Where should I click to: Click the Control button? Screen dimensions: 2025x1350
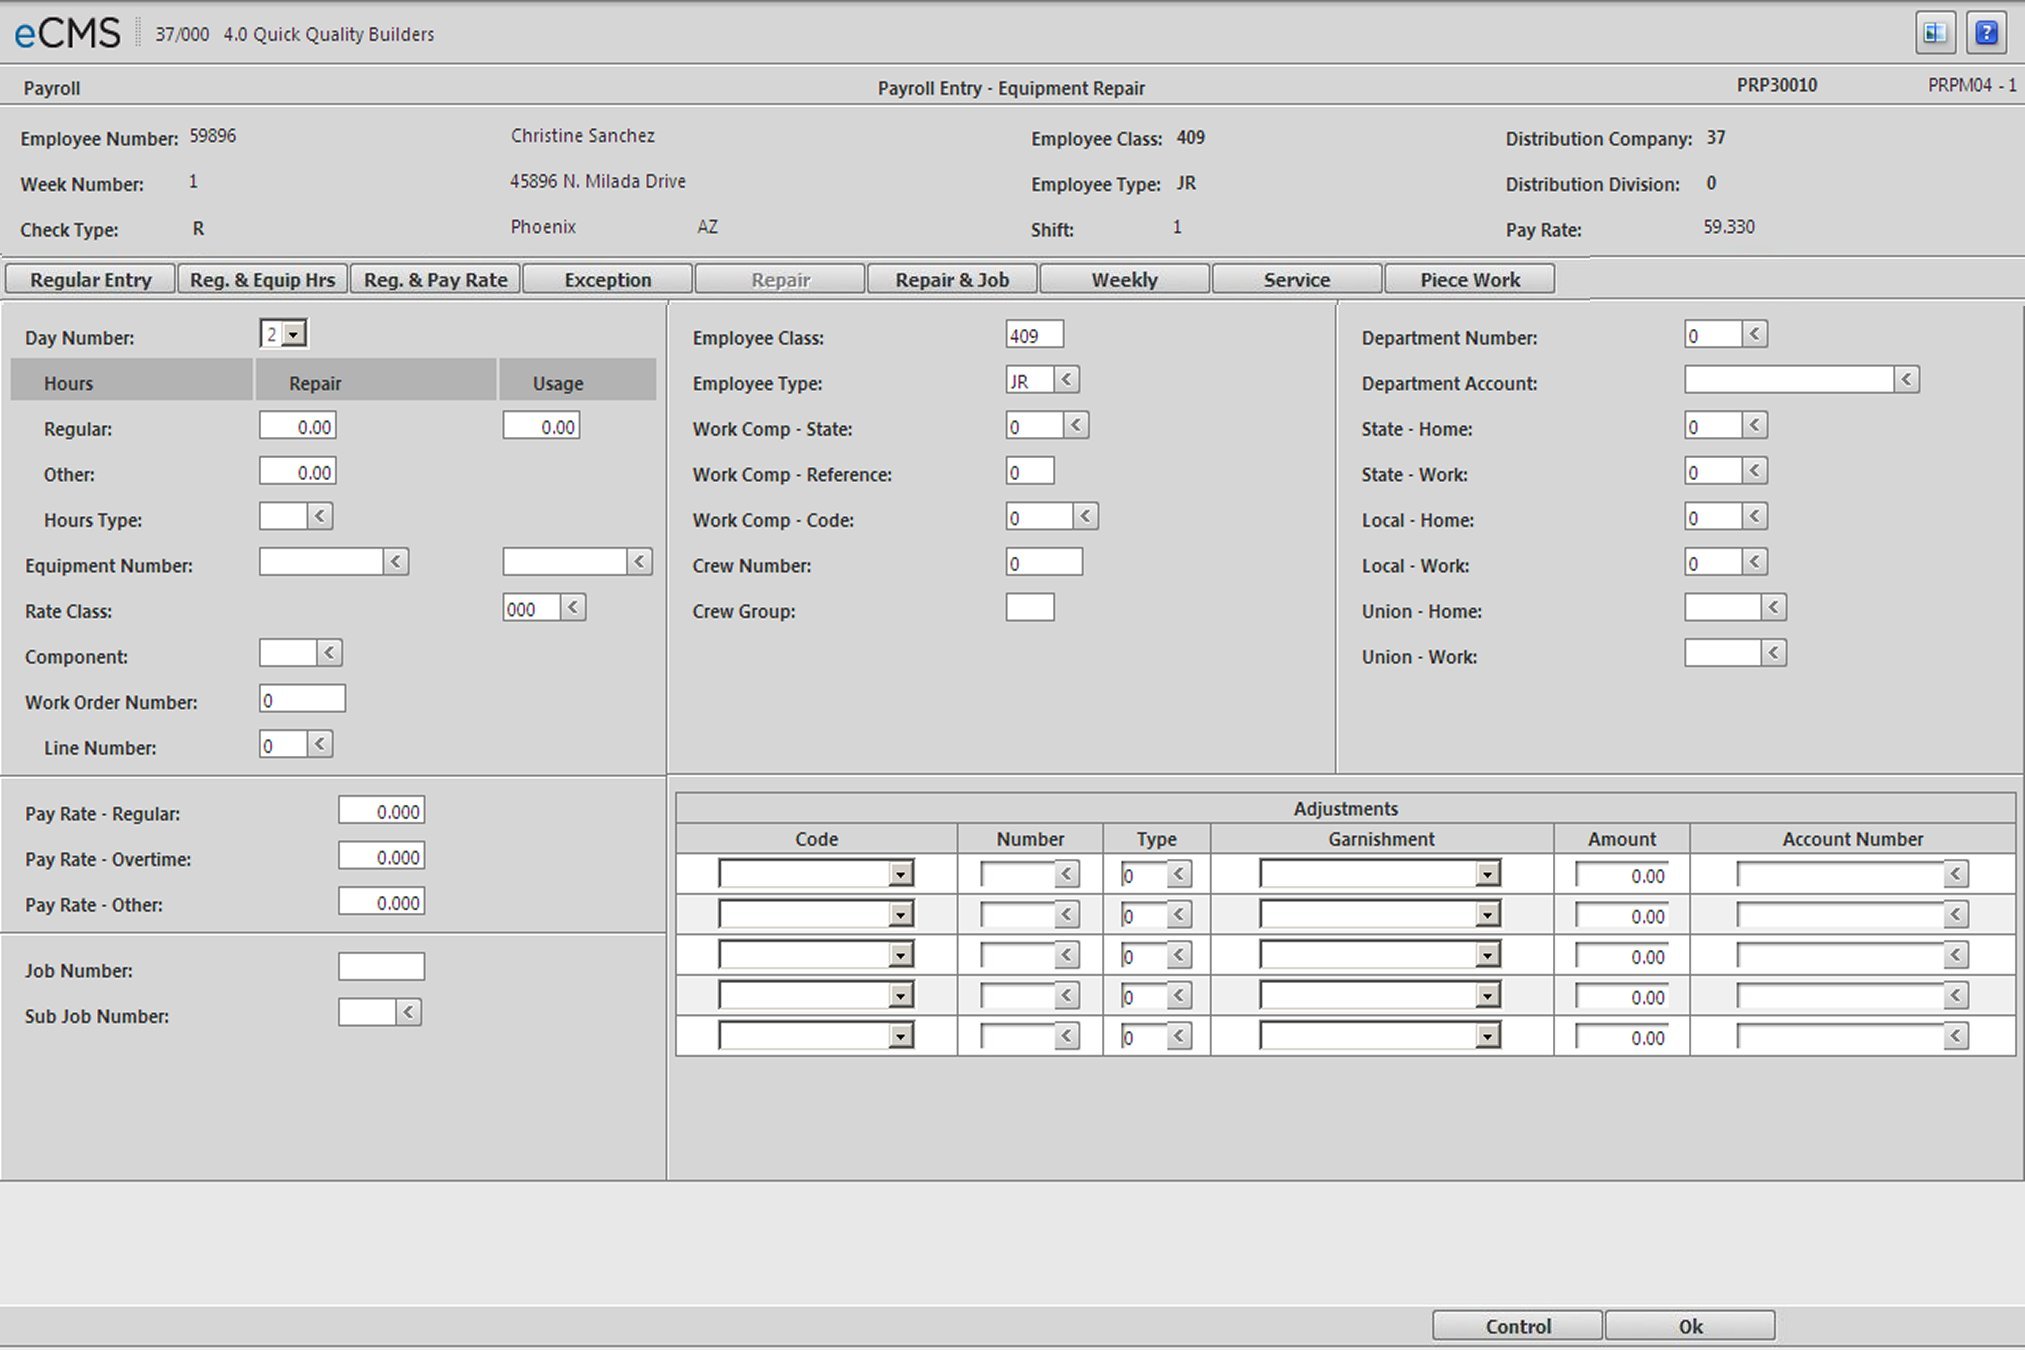(x=1518, y=1326)
